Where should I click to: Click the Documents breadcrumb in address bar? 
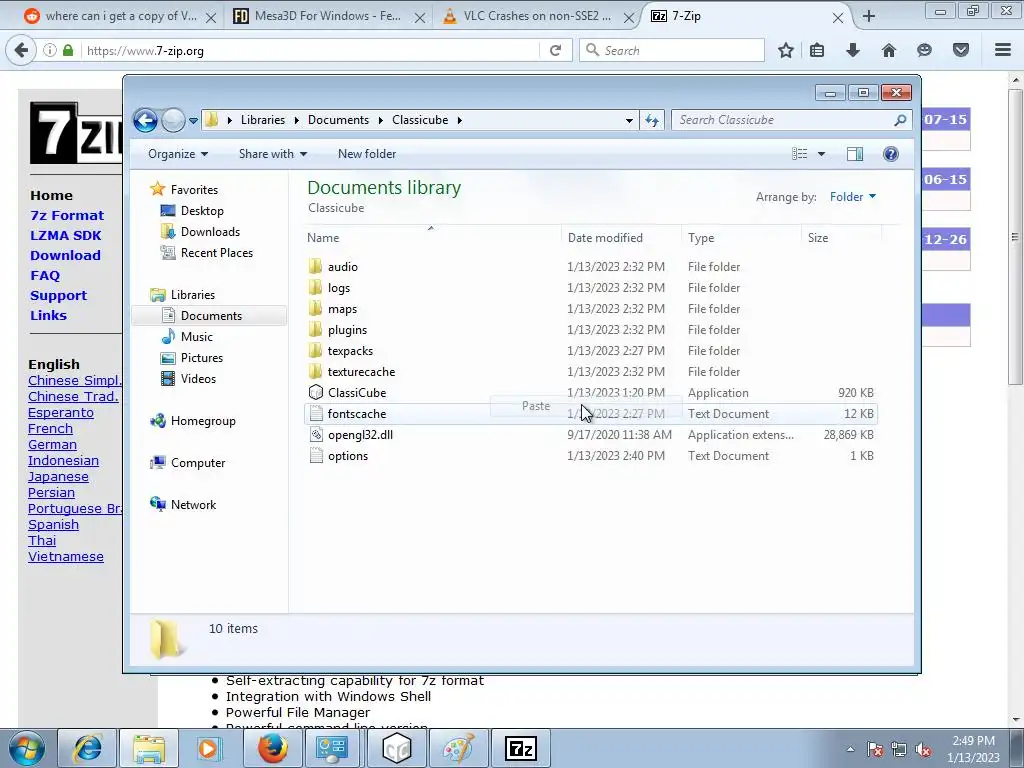pyautogui.click(x=338, y=120)
